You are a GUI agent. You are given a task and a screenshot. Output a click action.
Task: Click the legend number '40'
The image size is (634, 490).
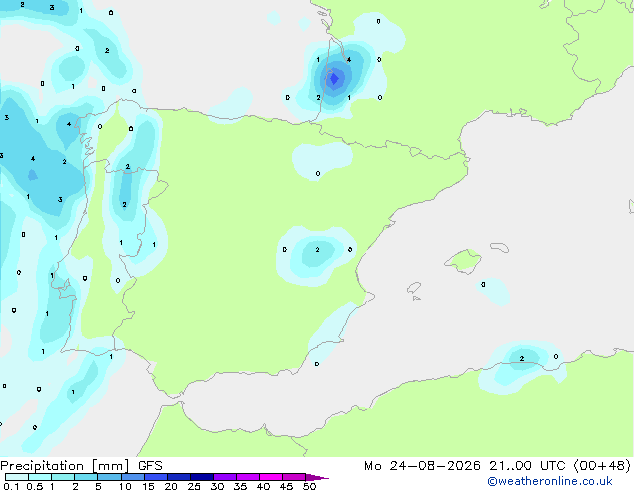tap(263, 486)
